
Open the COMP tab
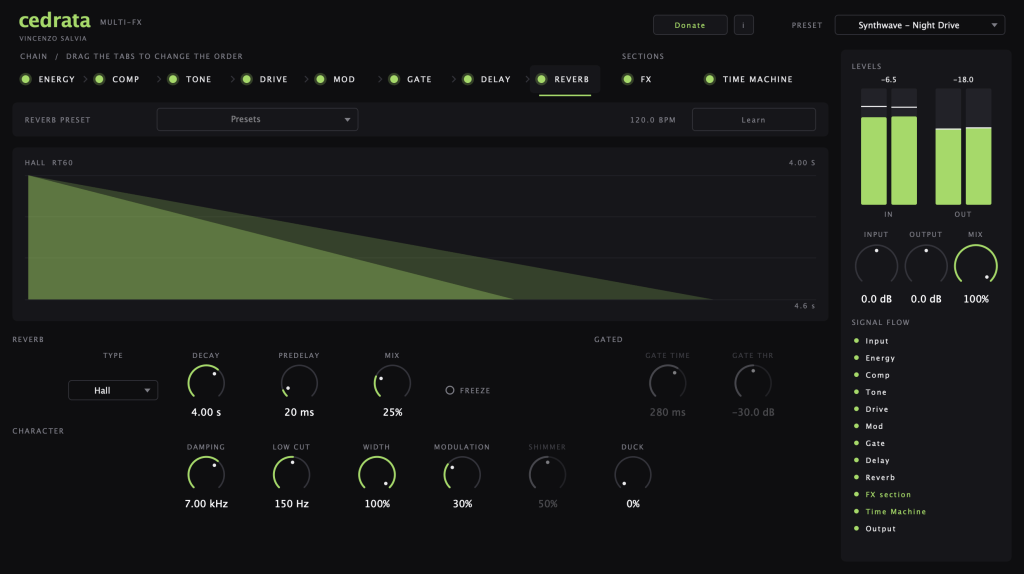(x=126, y=80)
